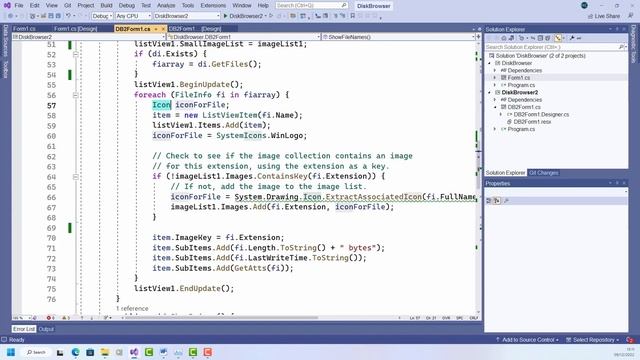Collapse the foreach block at line 56

76,95
